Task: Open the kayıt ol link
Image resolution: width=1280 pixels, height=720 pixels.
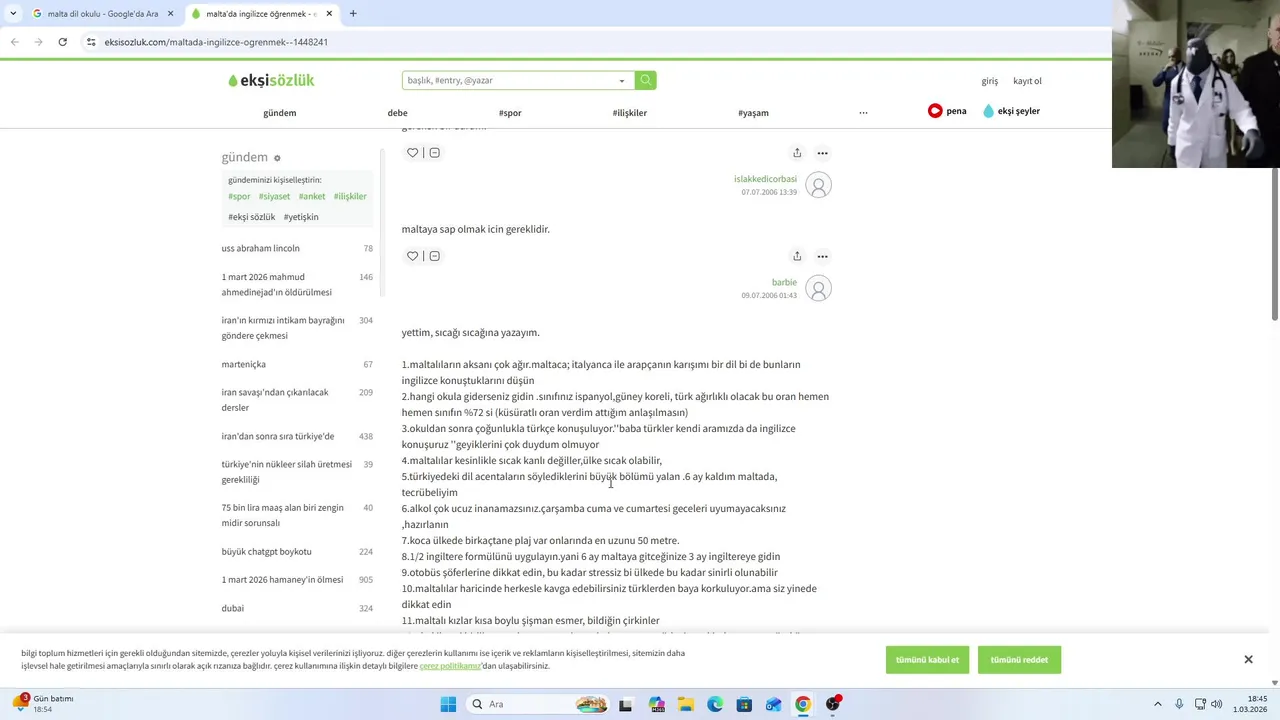Action: [x=1027, y=81]
